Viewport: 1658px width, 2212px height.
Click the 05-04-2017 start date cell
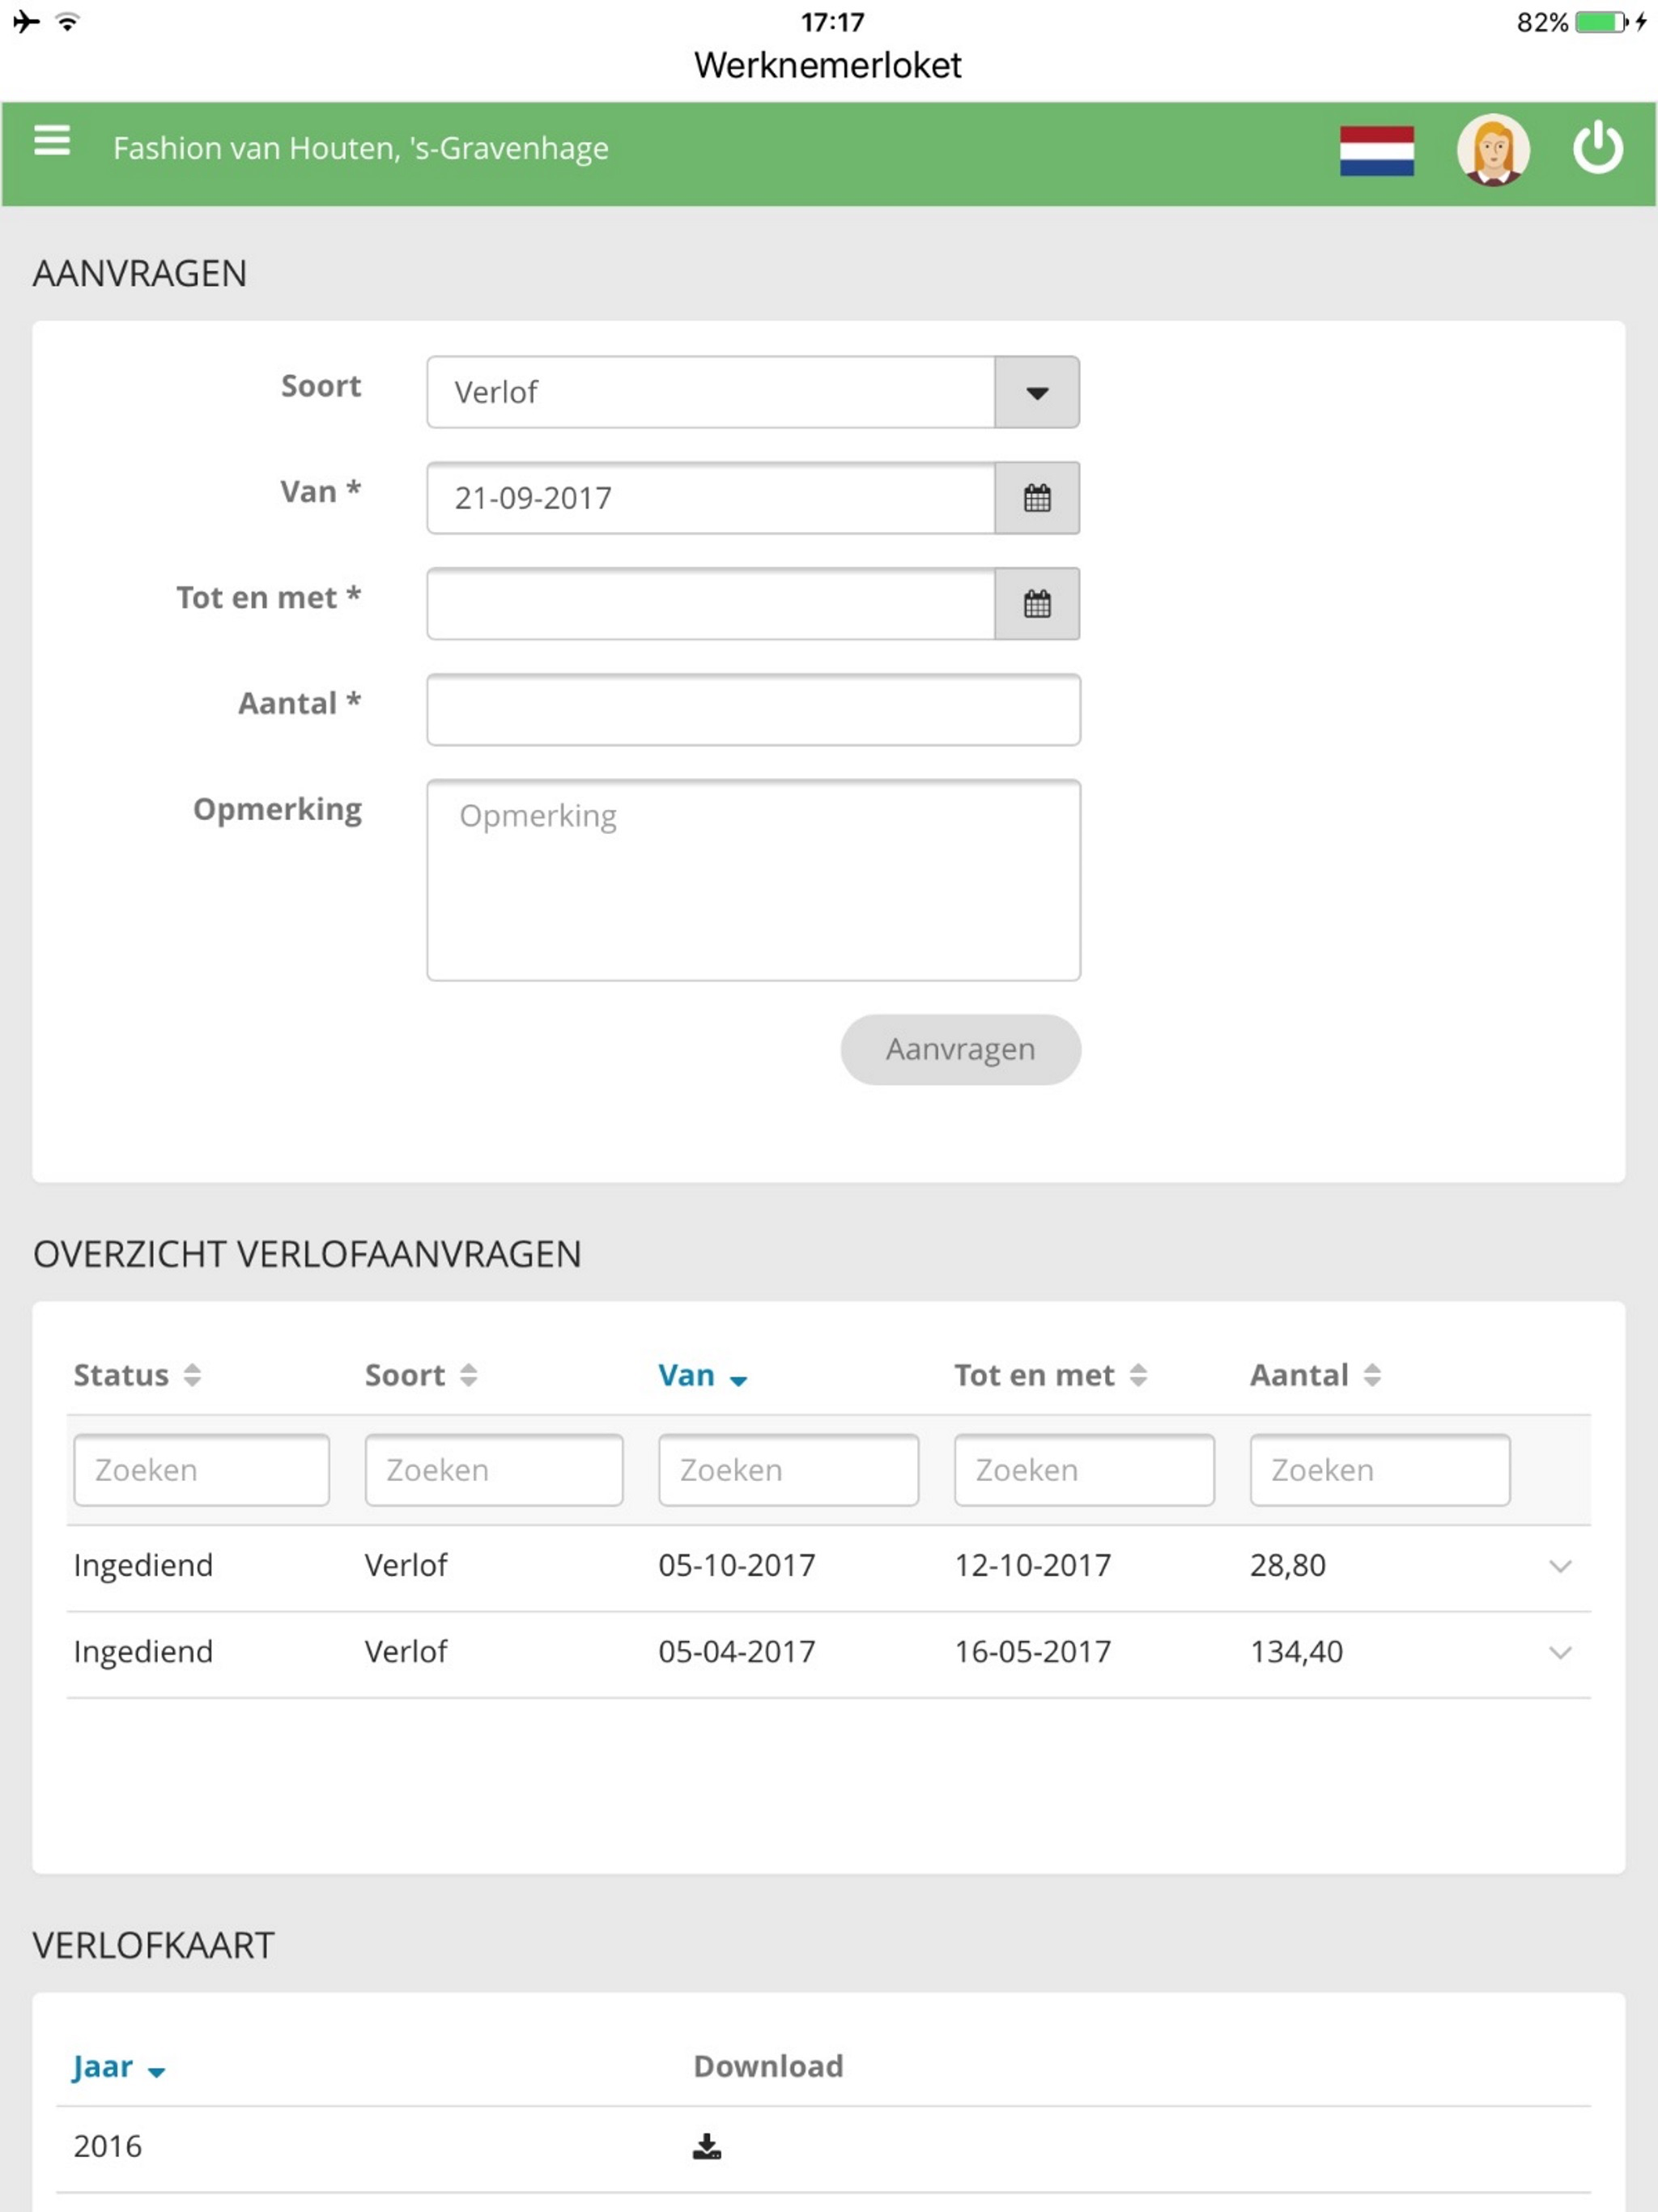[x=737, y=1652]
